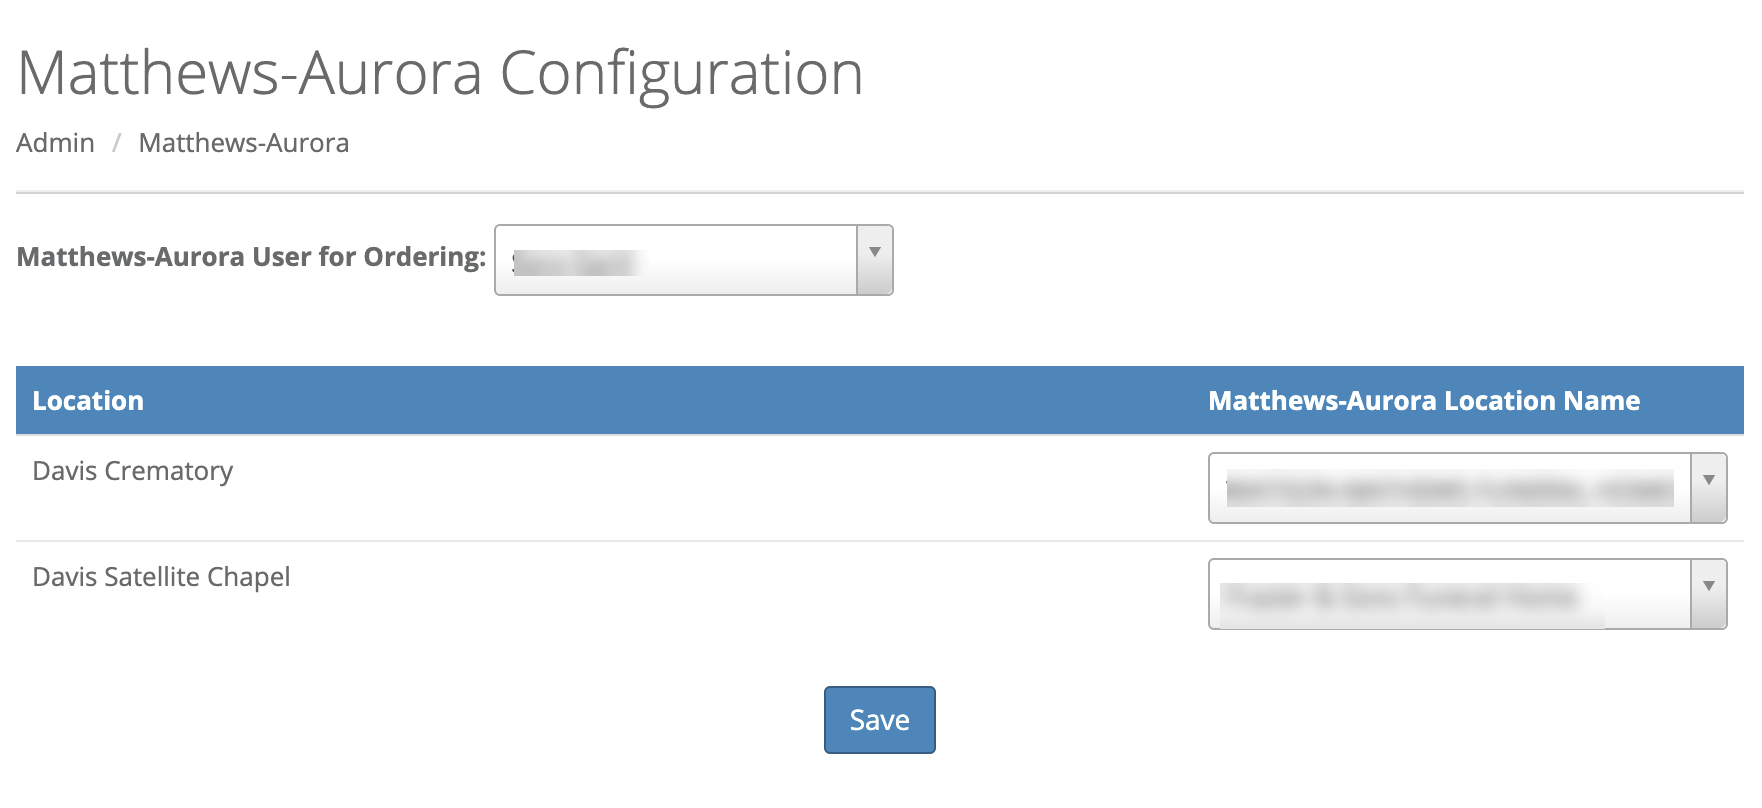Expand the Davis Satellite Chapel dropdown arrow
The image size is (1762, 808).
coord(1708,594)
